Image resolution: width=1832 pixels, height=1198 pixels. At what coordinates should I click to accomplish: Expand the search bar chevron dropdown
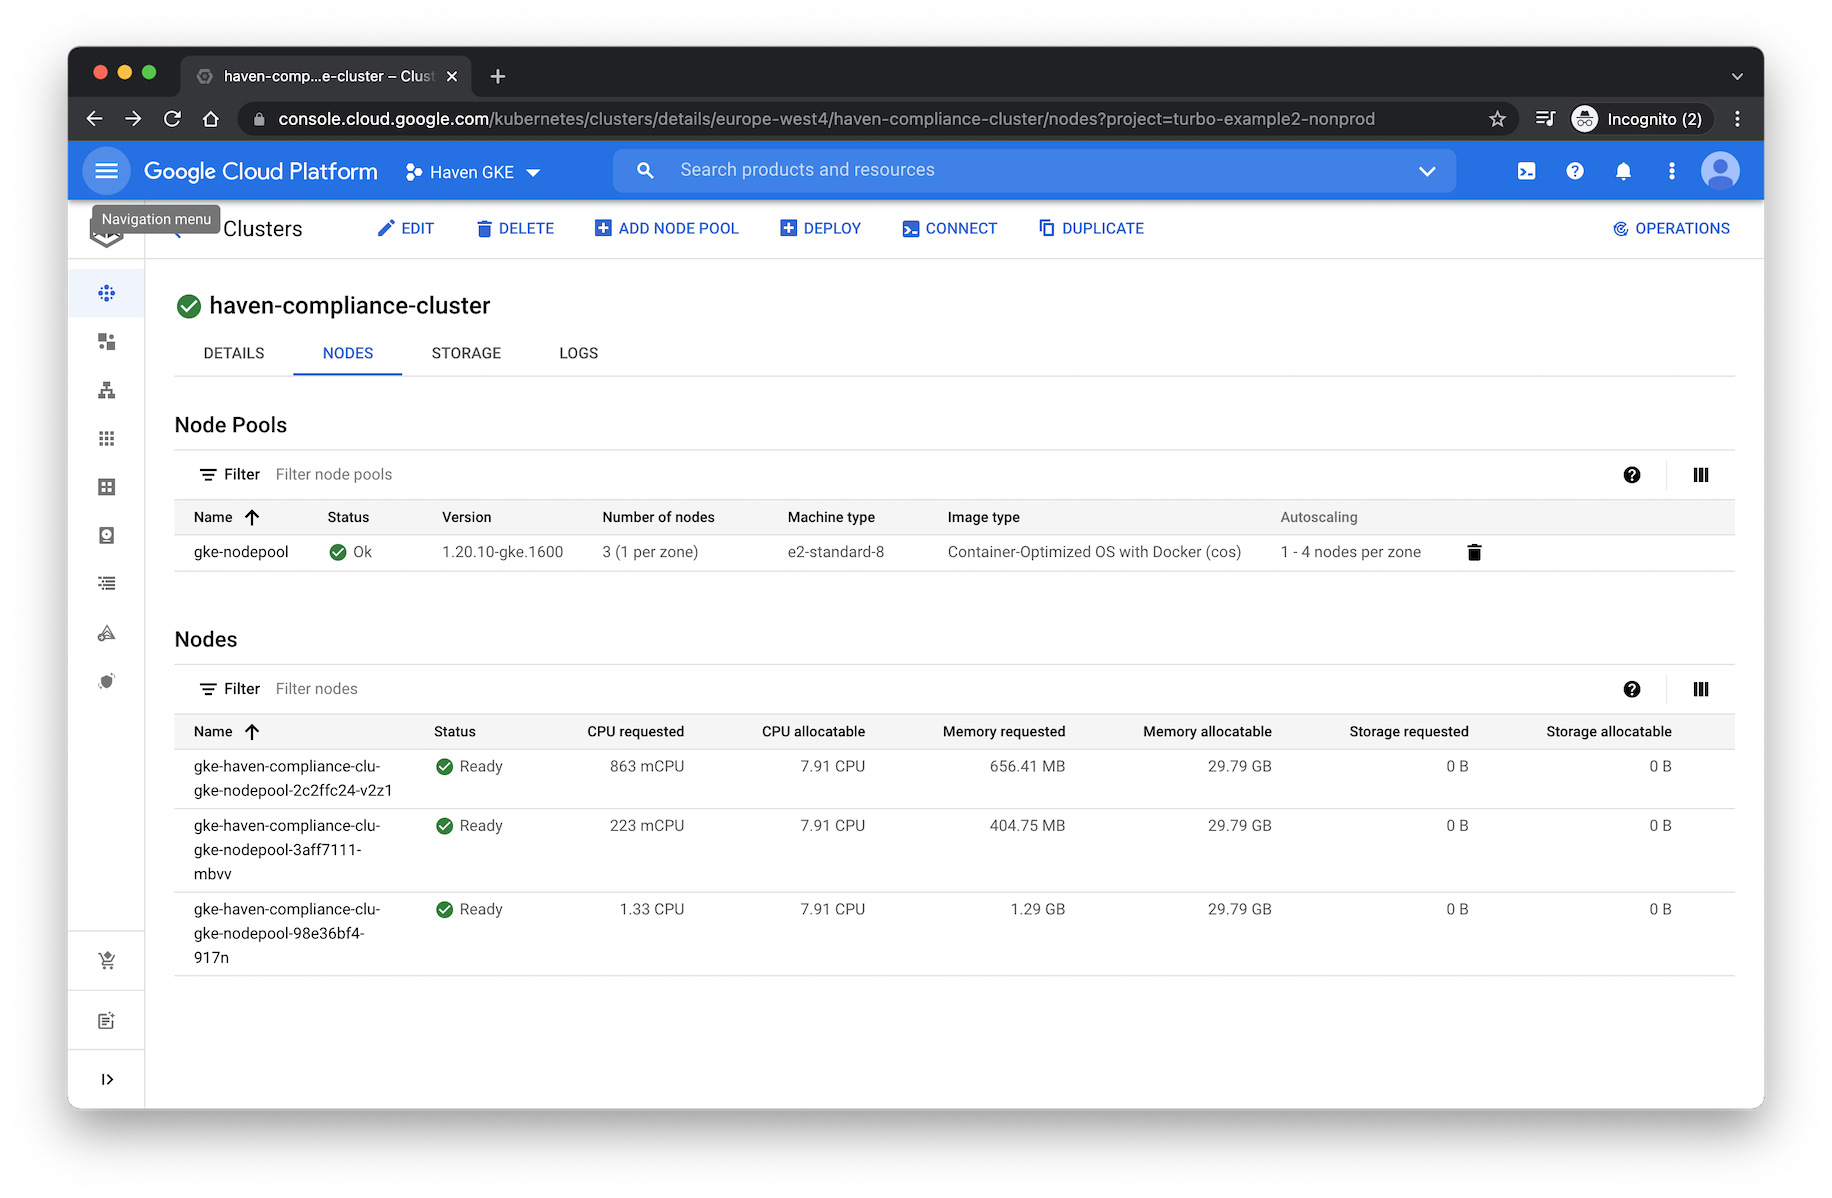[1427, 170]
